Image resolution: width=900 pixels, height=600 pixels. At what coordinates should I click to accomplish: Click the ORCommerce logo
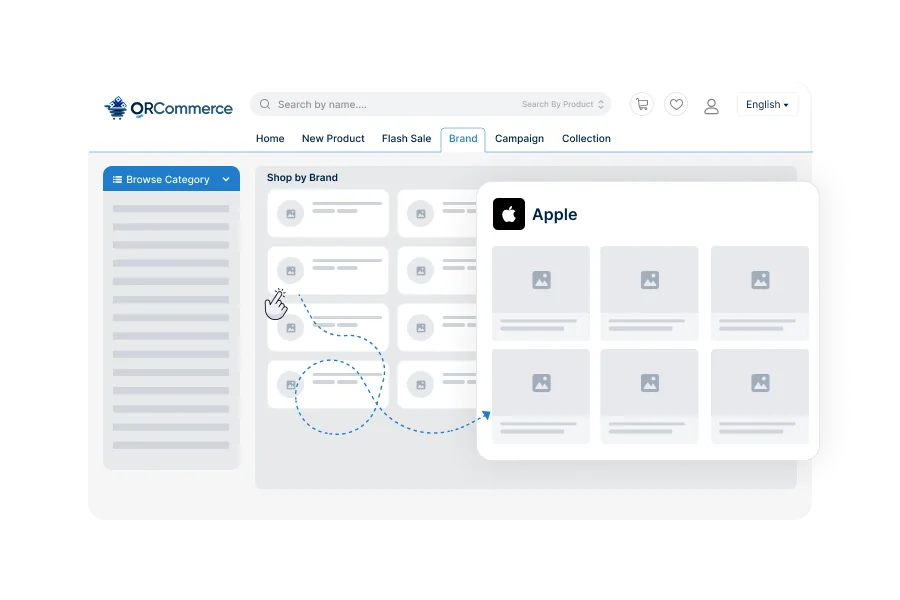pos(168,107)
